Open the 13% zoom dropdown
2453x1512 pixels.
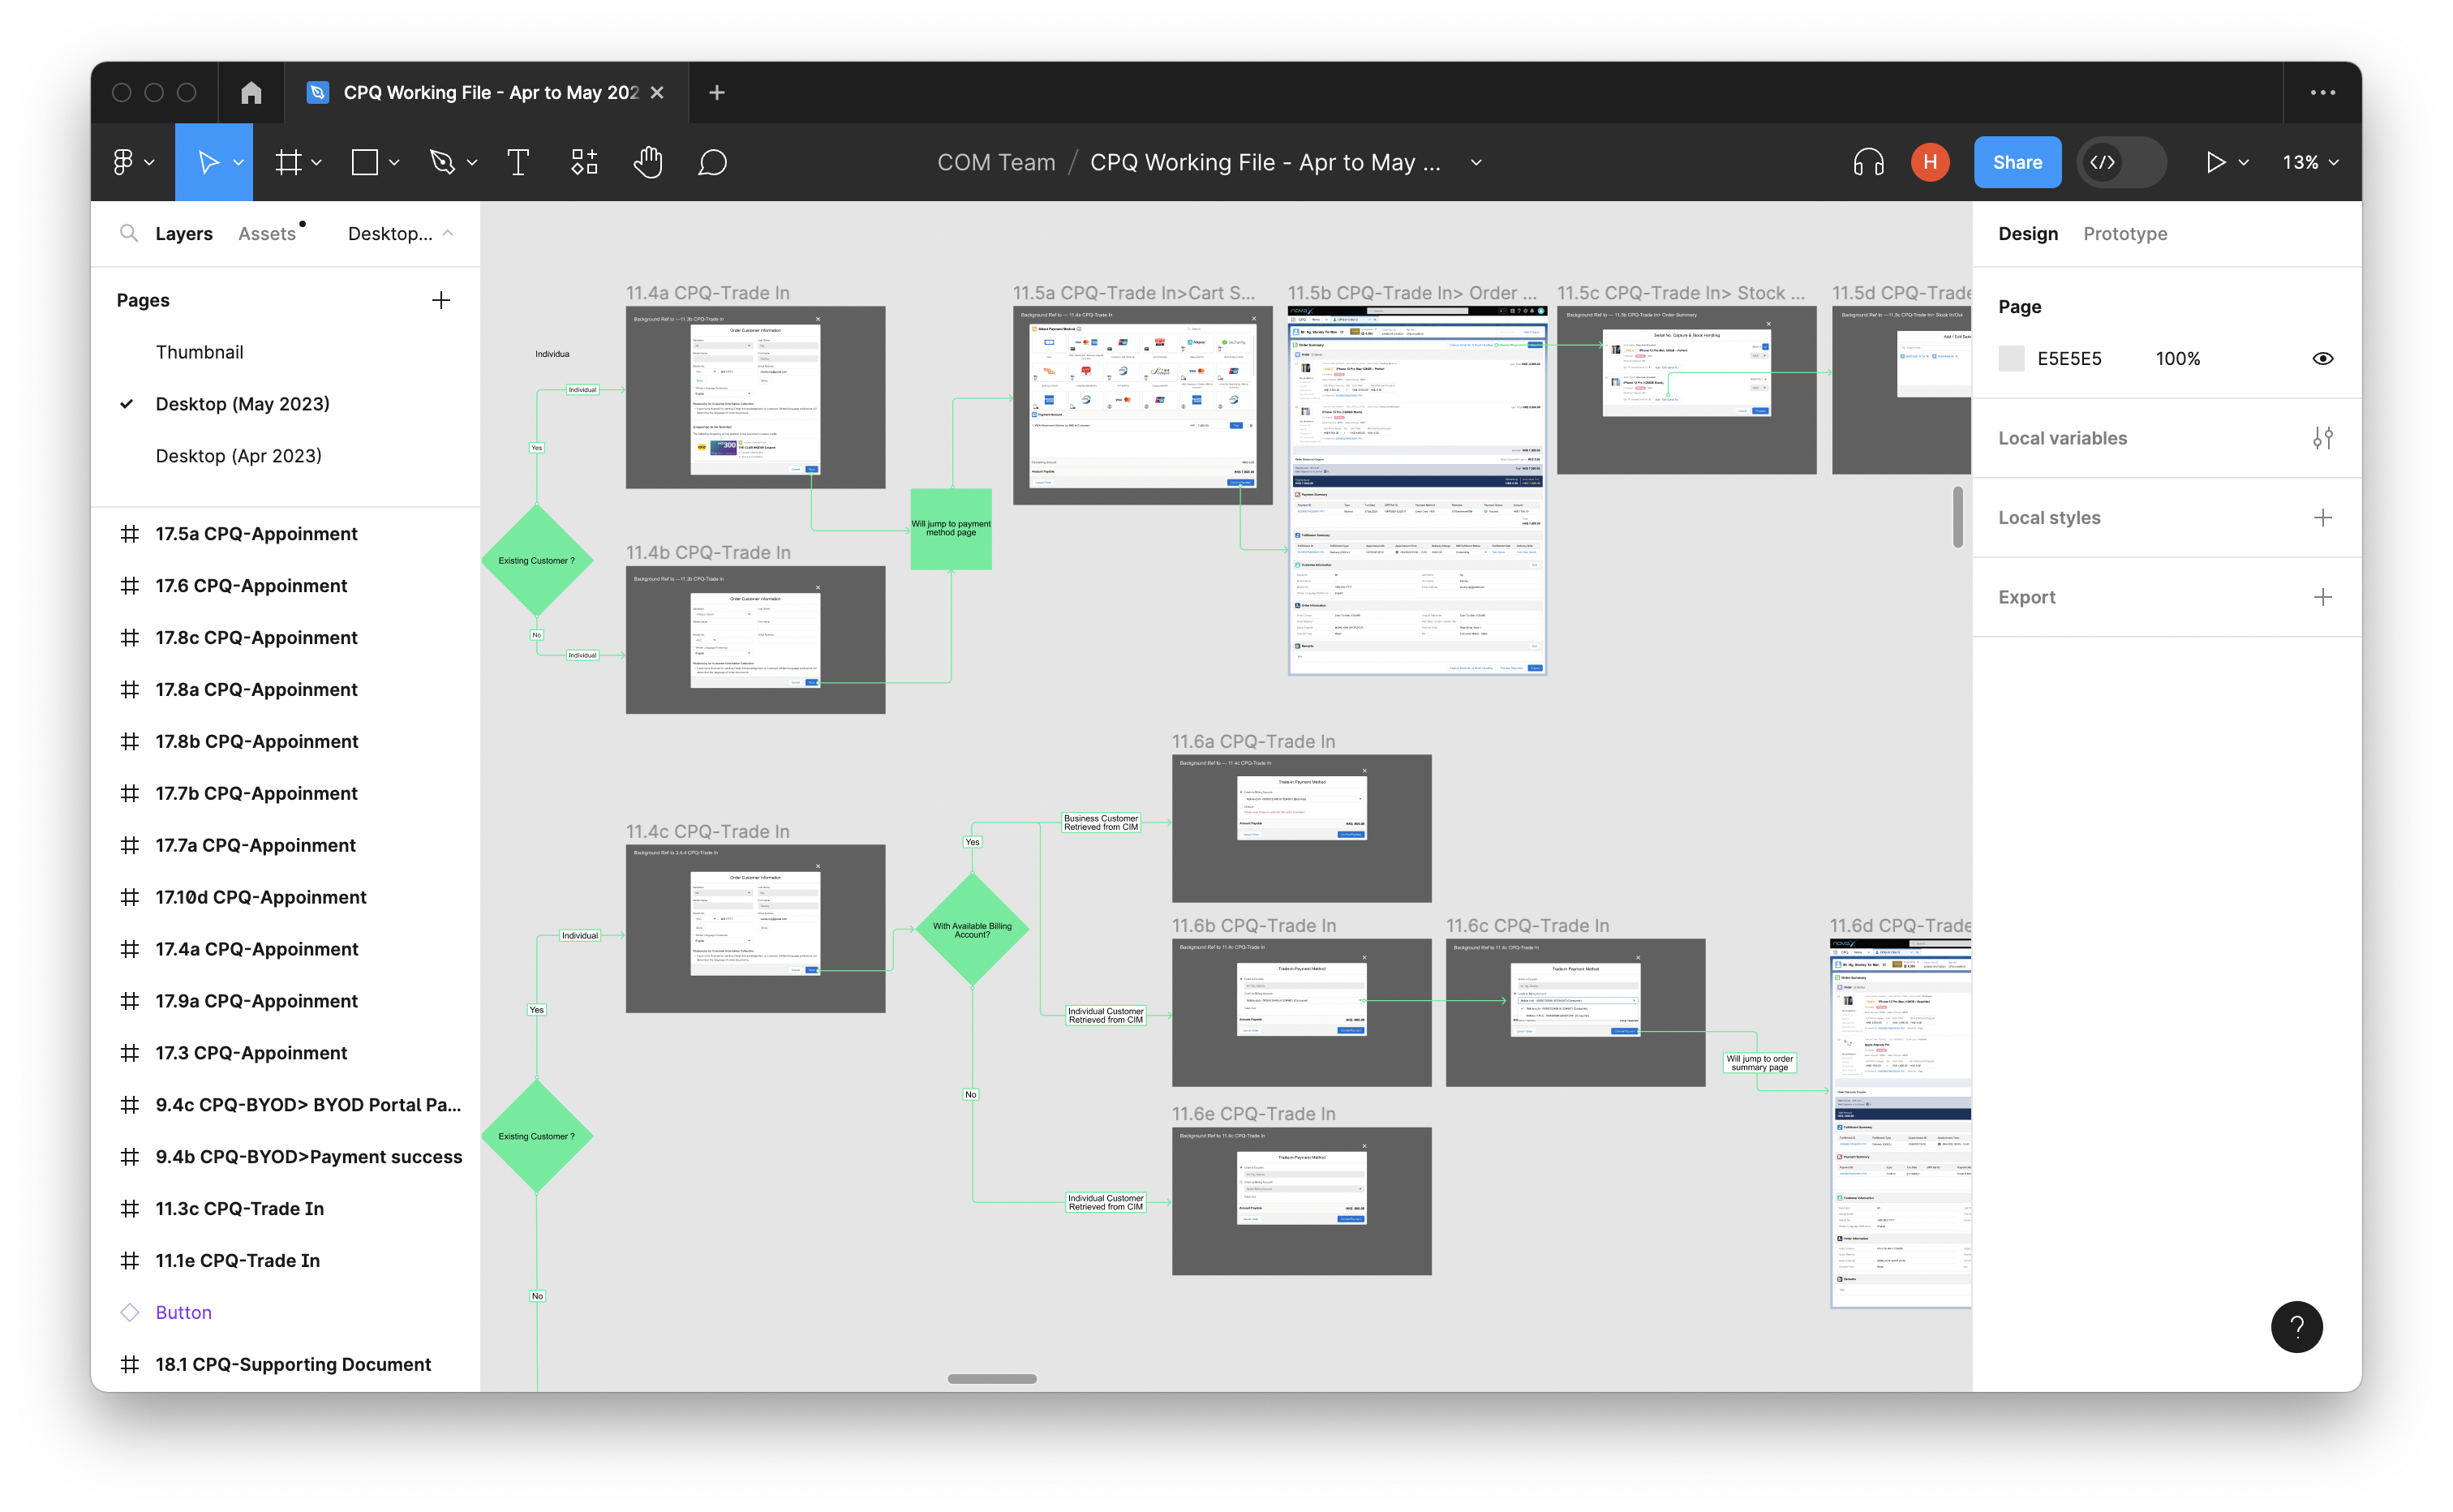click(2310, 162)
